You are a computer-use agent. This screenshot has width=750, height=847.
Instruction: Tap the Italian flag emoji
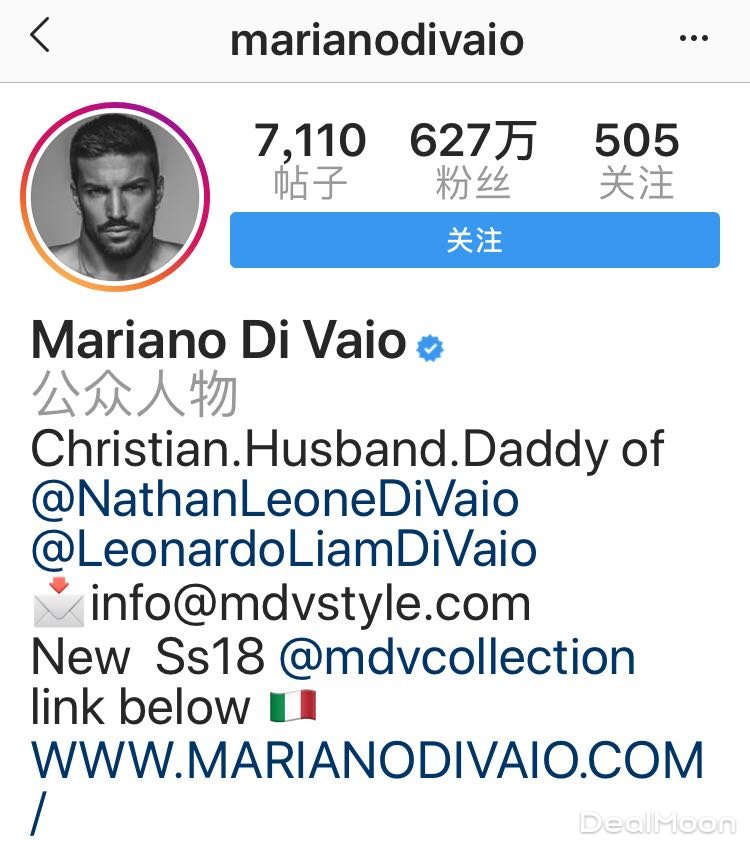293,706
